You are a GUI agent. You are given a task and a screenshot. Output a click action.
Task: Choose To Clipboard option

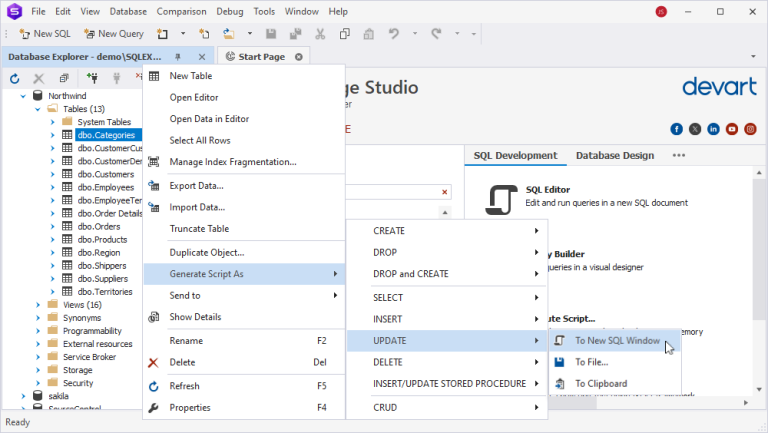point(614,384)
